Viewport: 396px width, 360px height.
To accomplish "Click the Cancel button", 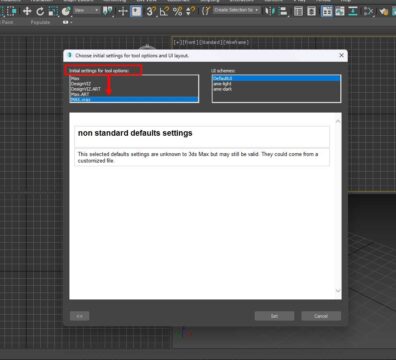I will (321, 316).
